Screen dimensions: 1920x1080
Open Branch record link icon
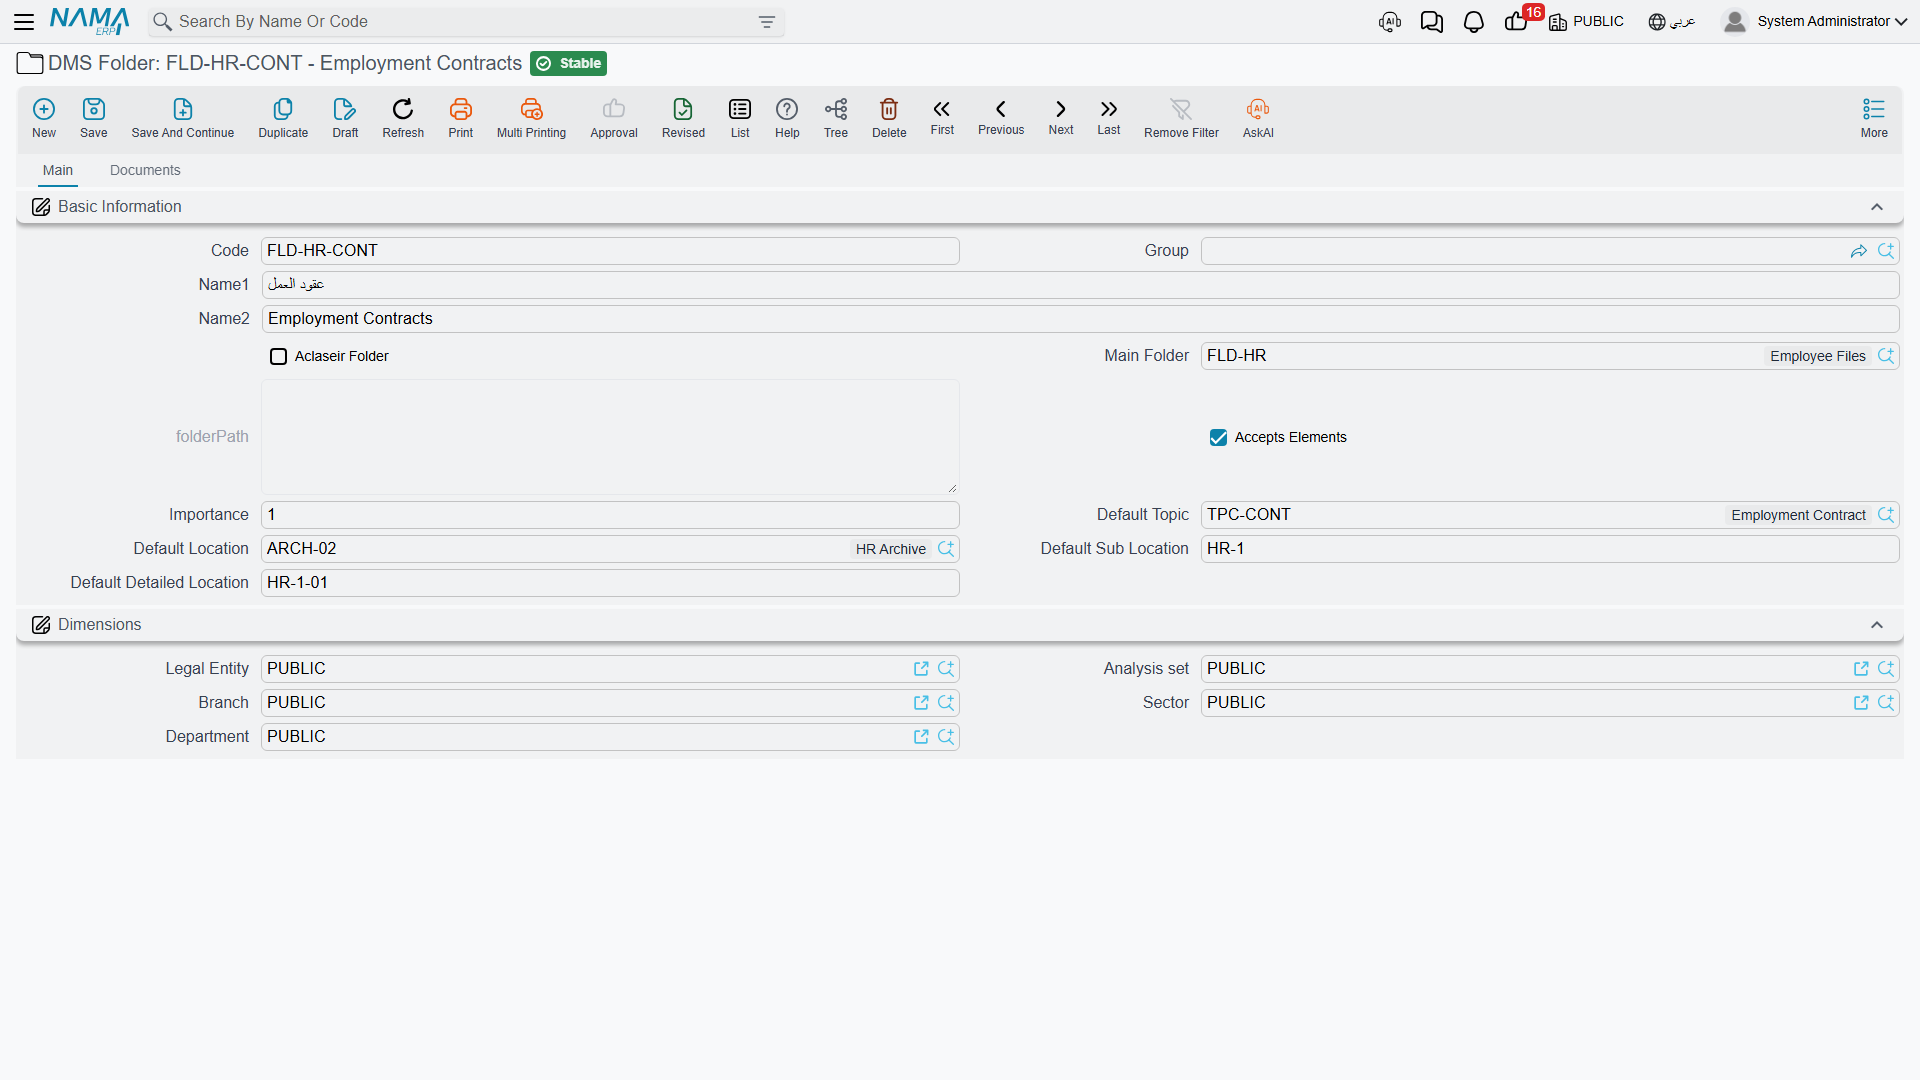point(921,703)
